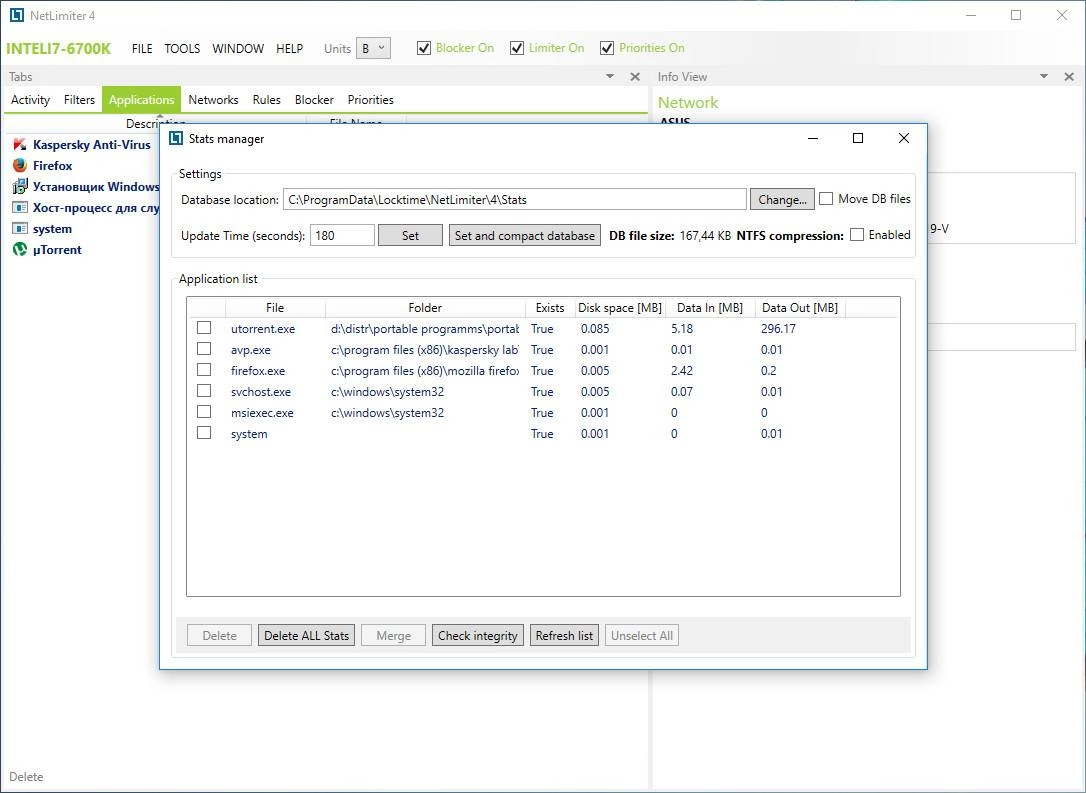Open the FILE menu
The image size is (1086, 793).
click(142, 48)
